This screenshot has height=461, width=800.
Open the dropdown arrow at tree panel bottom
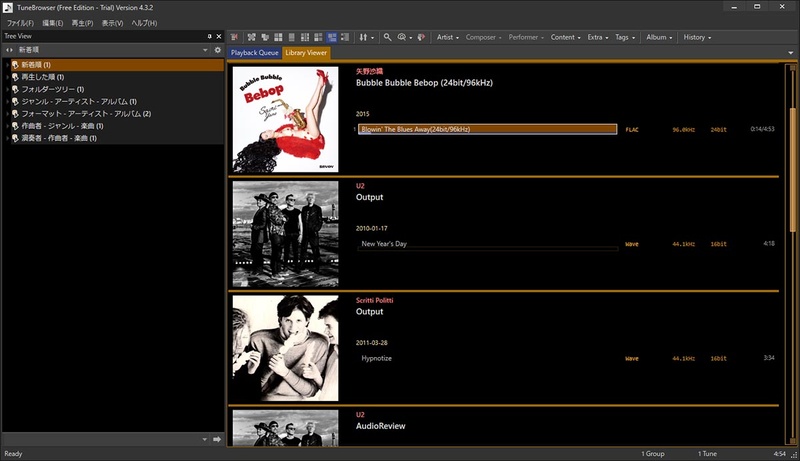205,439
